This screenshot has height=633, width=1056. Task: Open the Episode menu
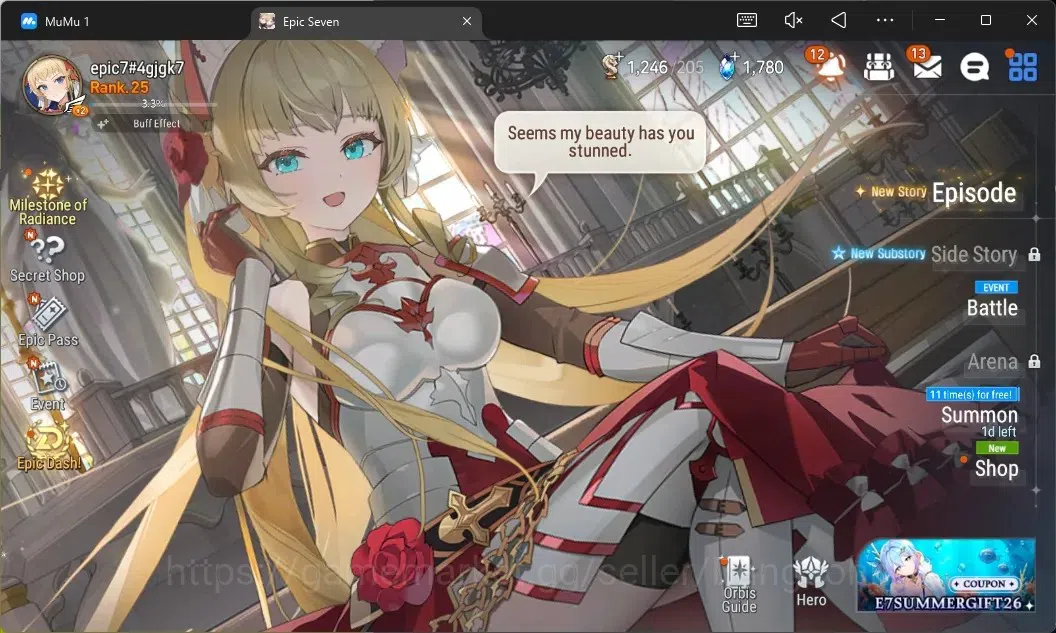pos(974,193)
